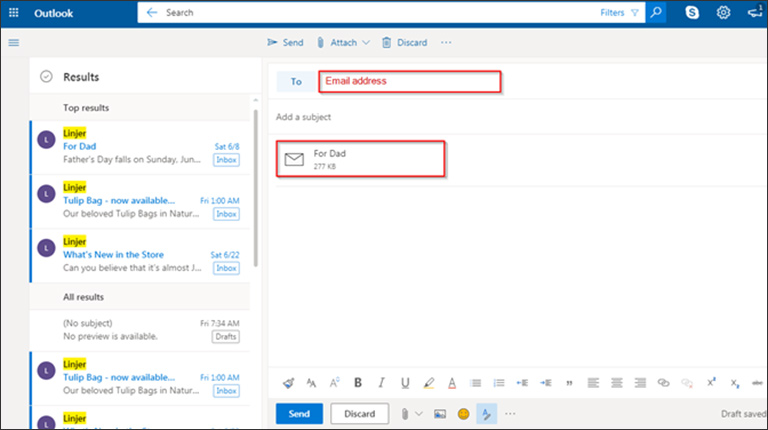Open more options in the top toolbar
This screenshot has width=768, height=430.
(x=446, y=43)
